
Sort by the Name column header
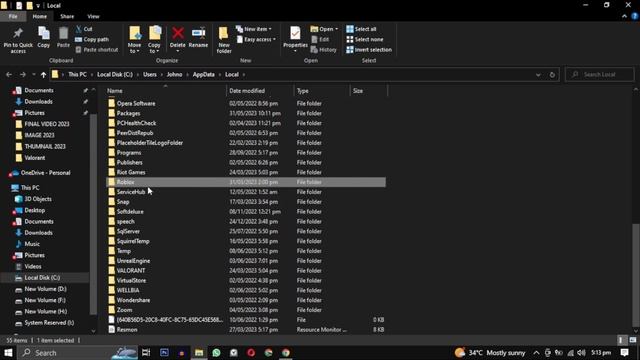(x=165, y=91)
